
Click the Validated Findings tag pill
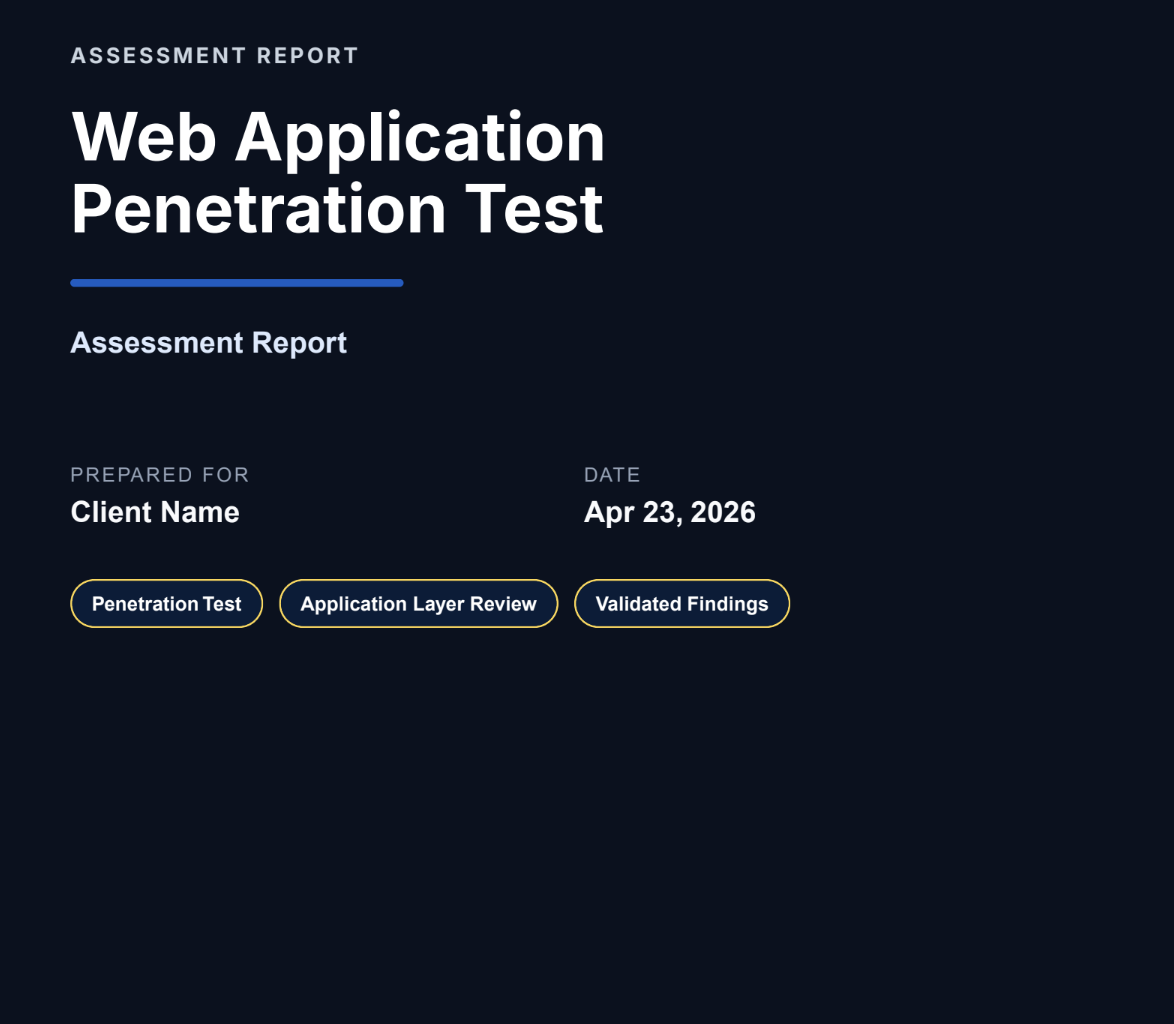682,603
